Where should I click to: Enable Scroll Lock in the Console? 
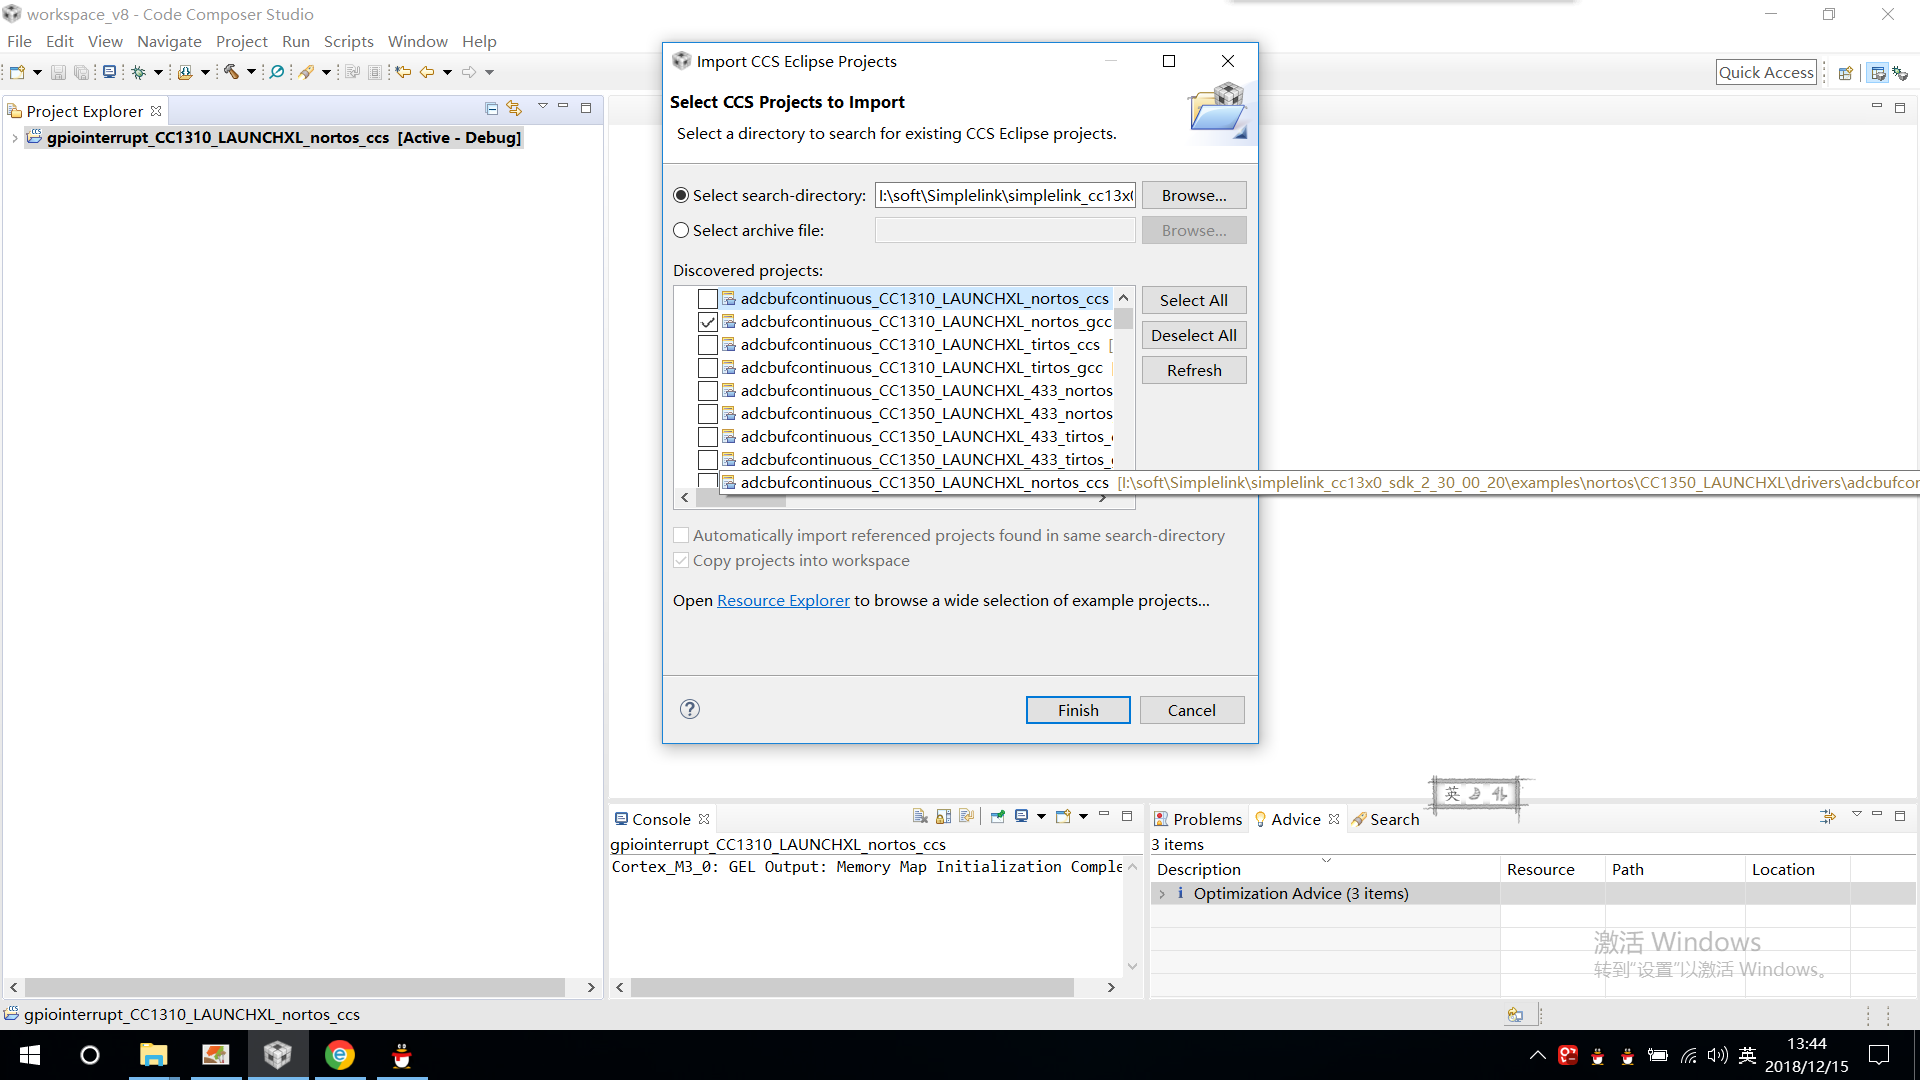[x=943, y=817]
